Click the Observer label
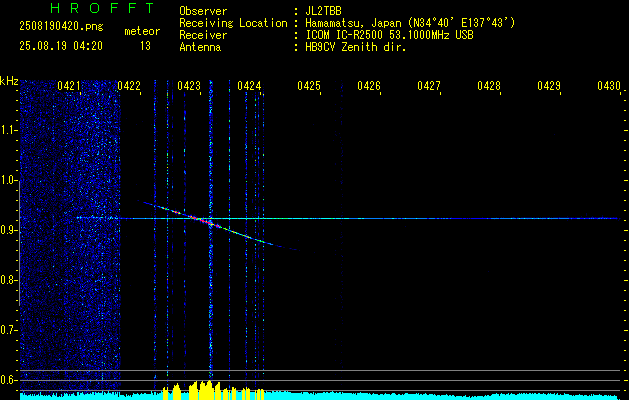The width and height of the screenshot is (629, 400). [x=203, y=11]
